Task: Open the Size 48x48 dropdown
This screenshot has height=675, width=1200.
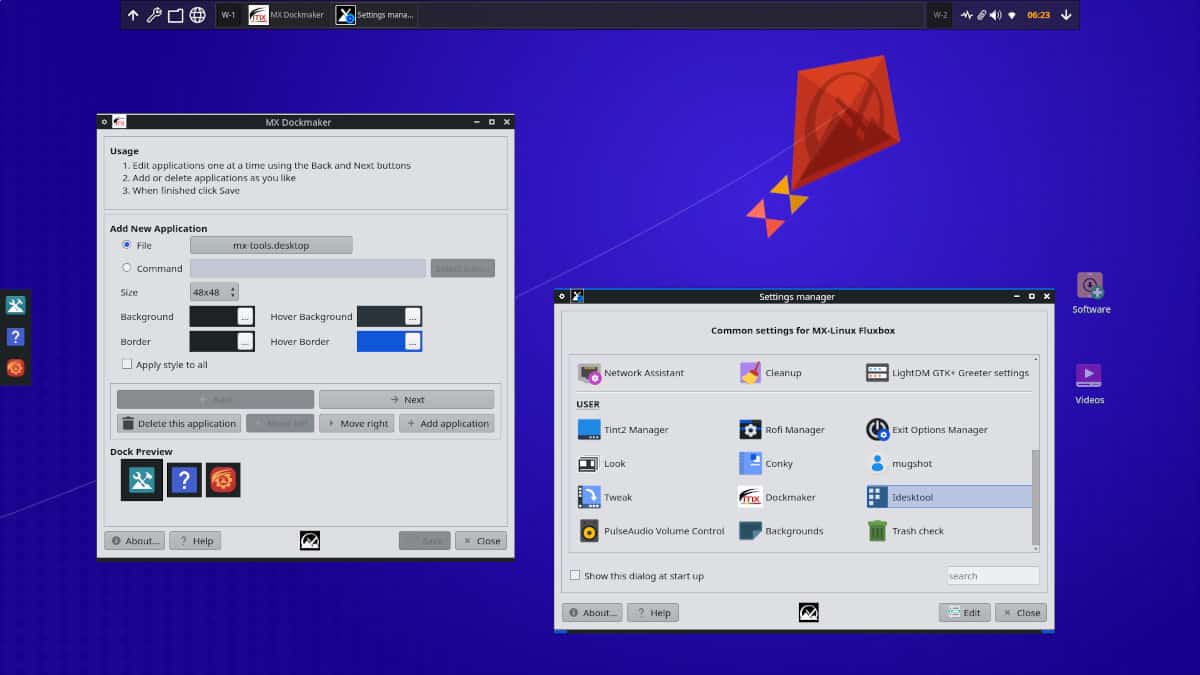Action: point(214,292)
